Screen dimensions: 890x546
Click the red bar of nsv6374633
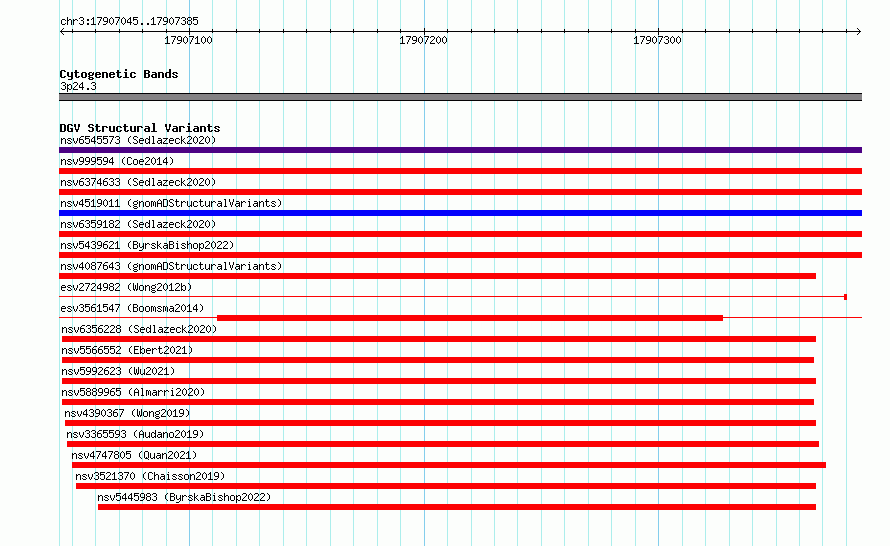(460, 192)
